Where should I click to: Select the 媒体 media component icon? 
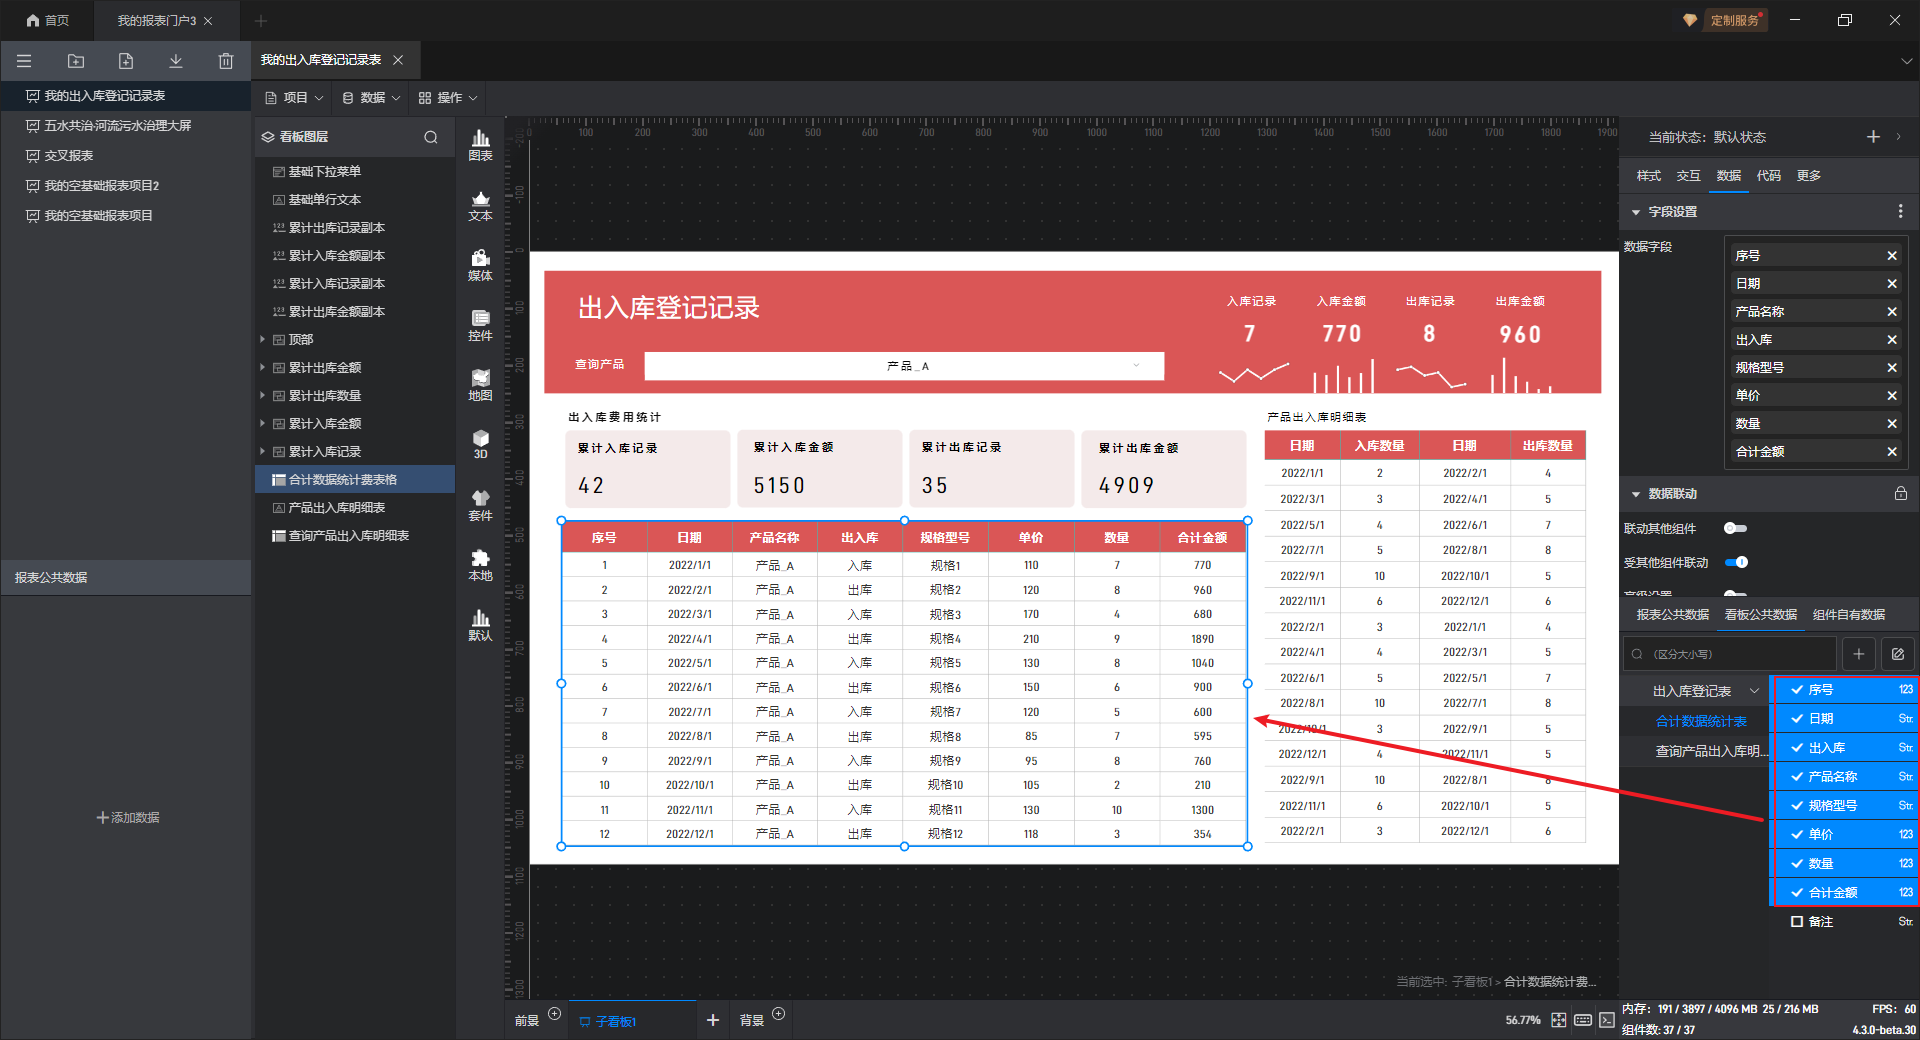tap(480, 264)
